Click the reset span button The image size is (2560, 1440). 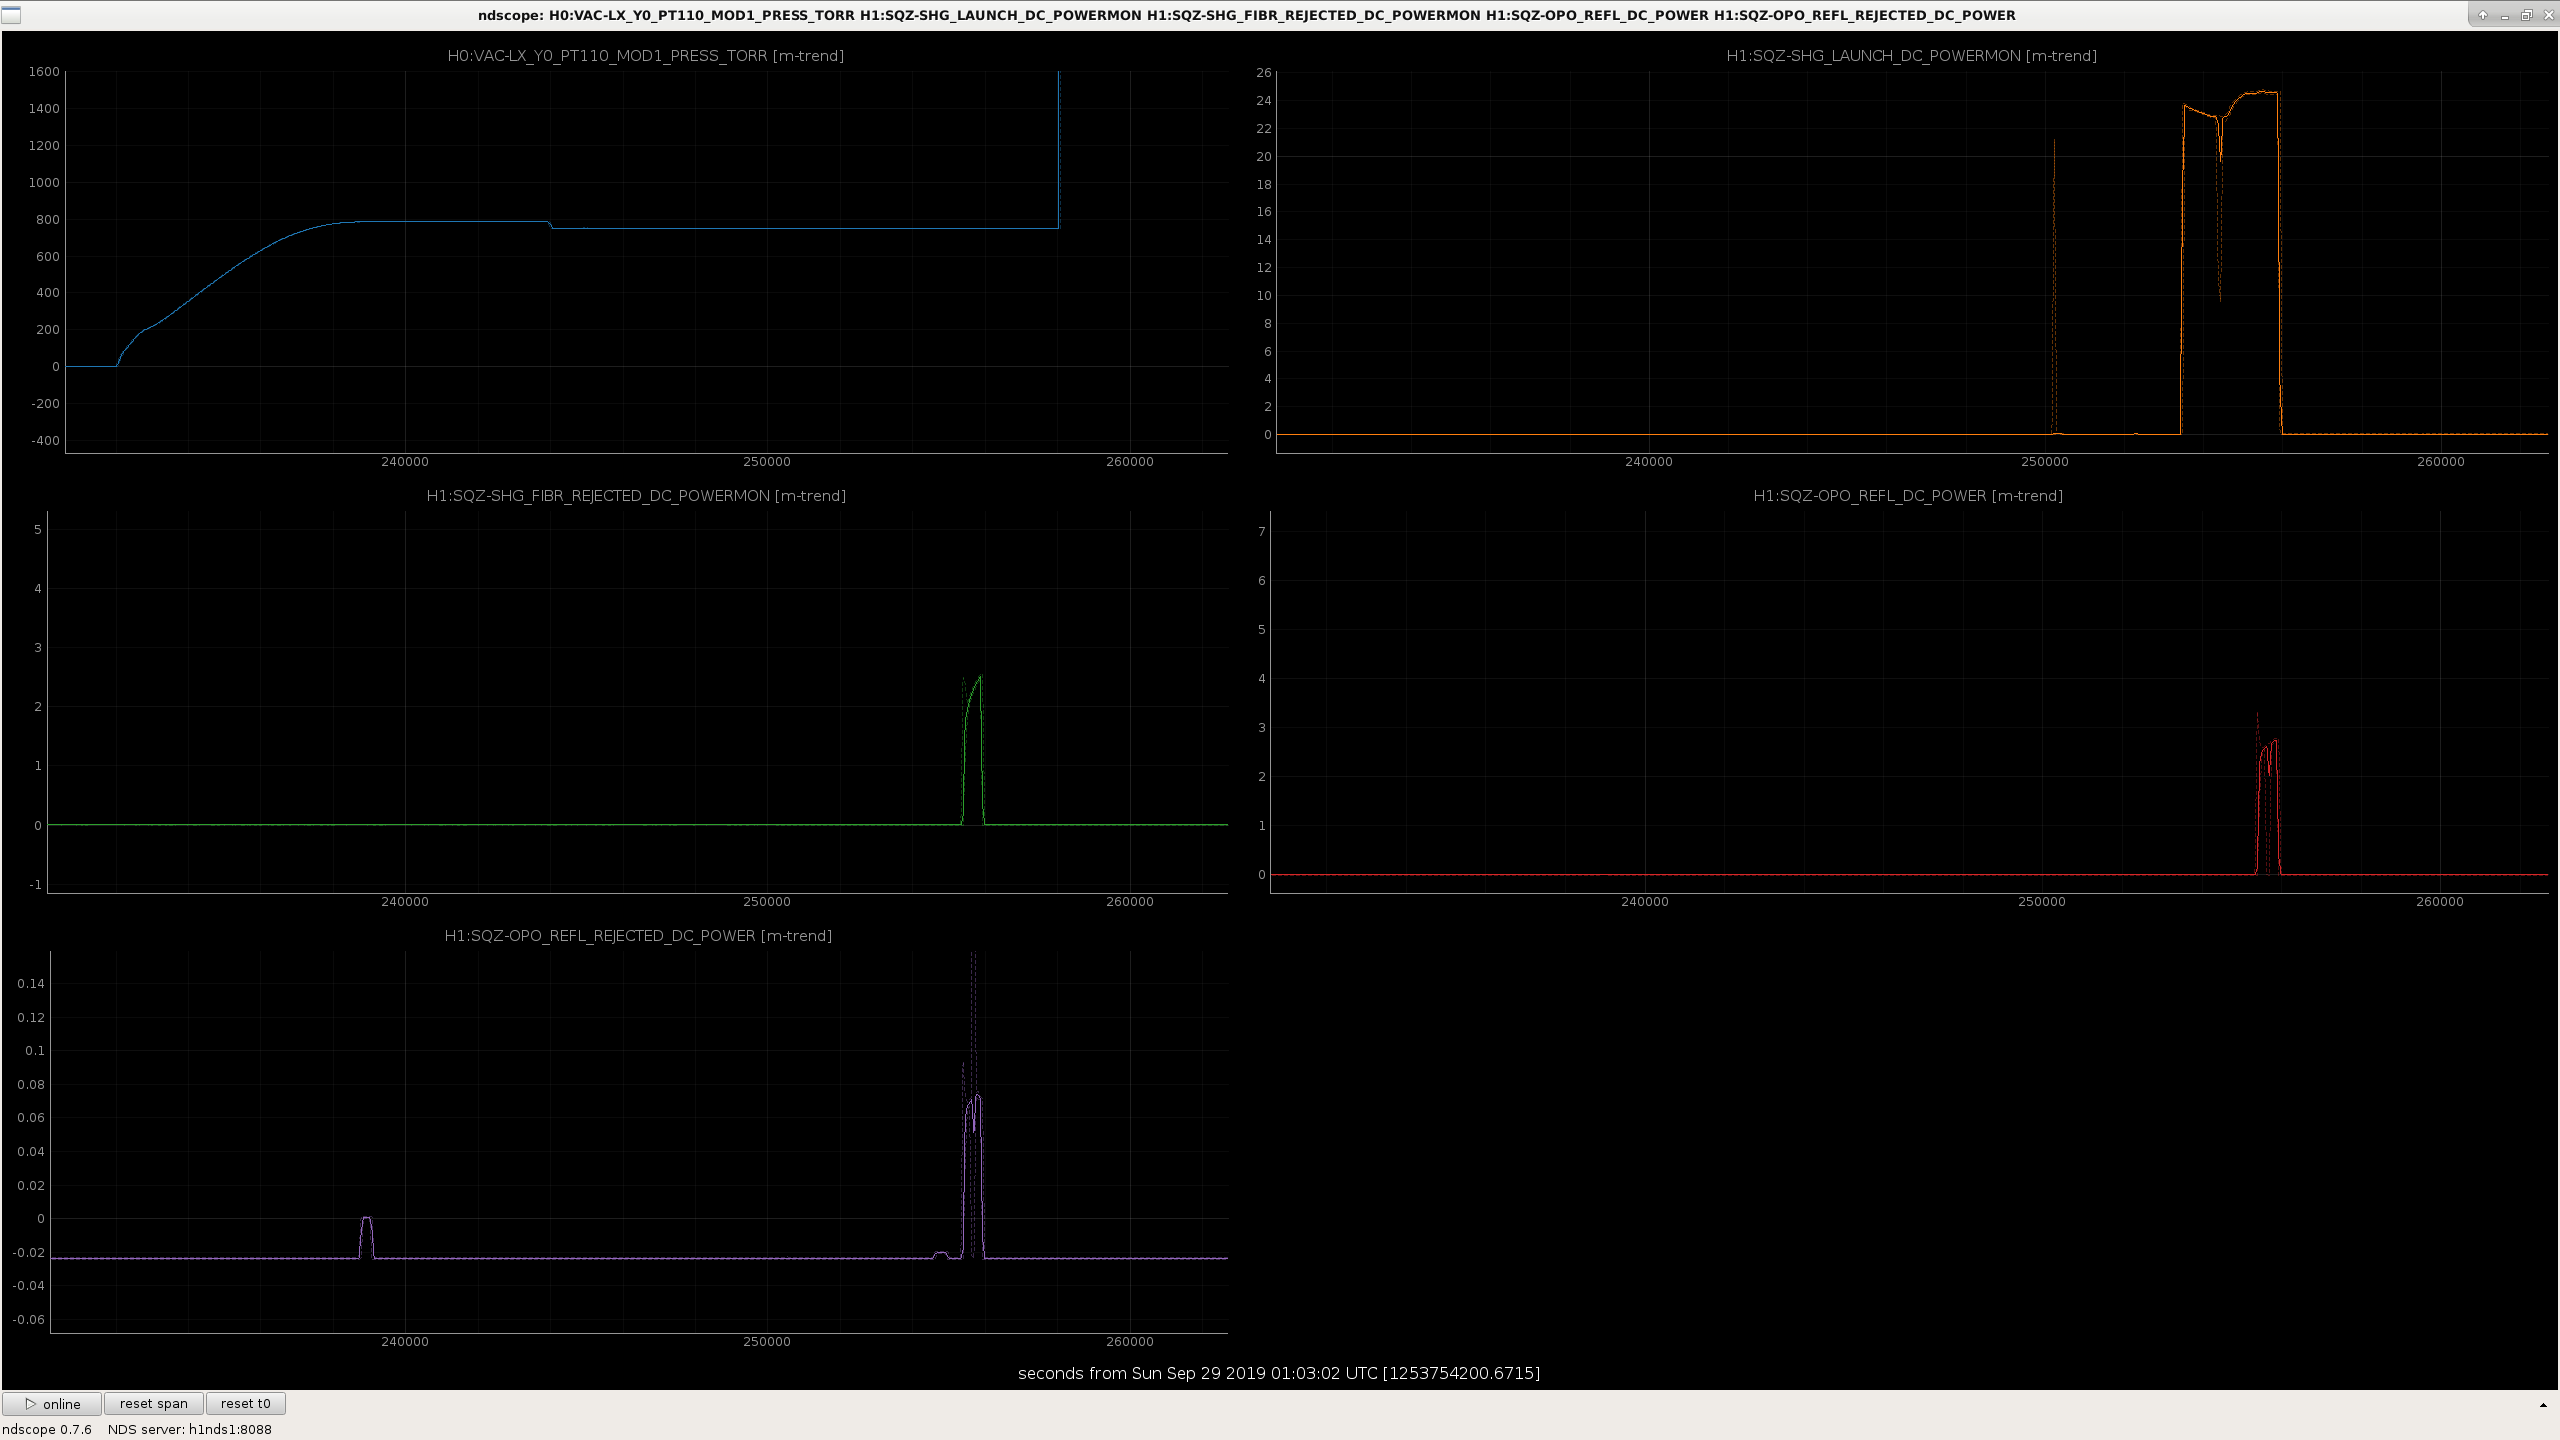[154, 1404]
